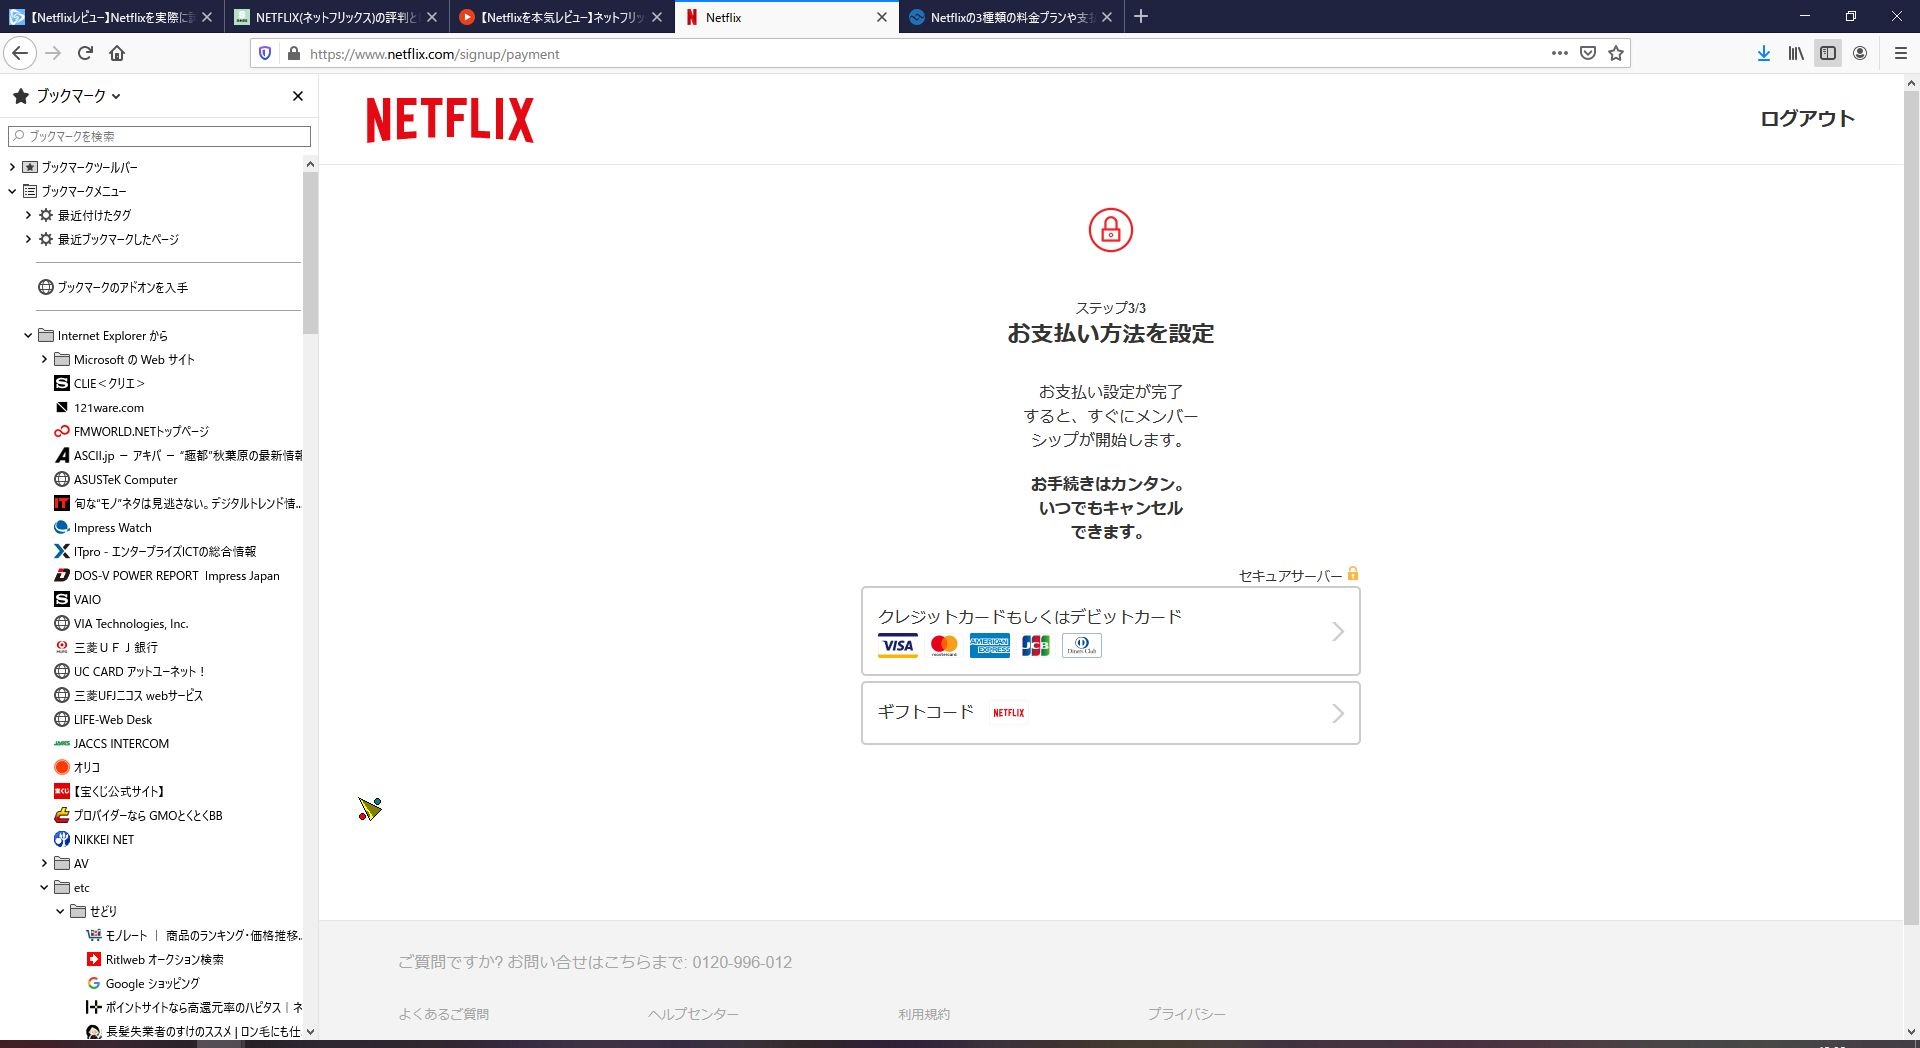Viewport: 1920px width, 1048px height.
Task: Open LIFE-Web Desk bookmark
Action: [x=103, y=719]
